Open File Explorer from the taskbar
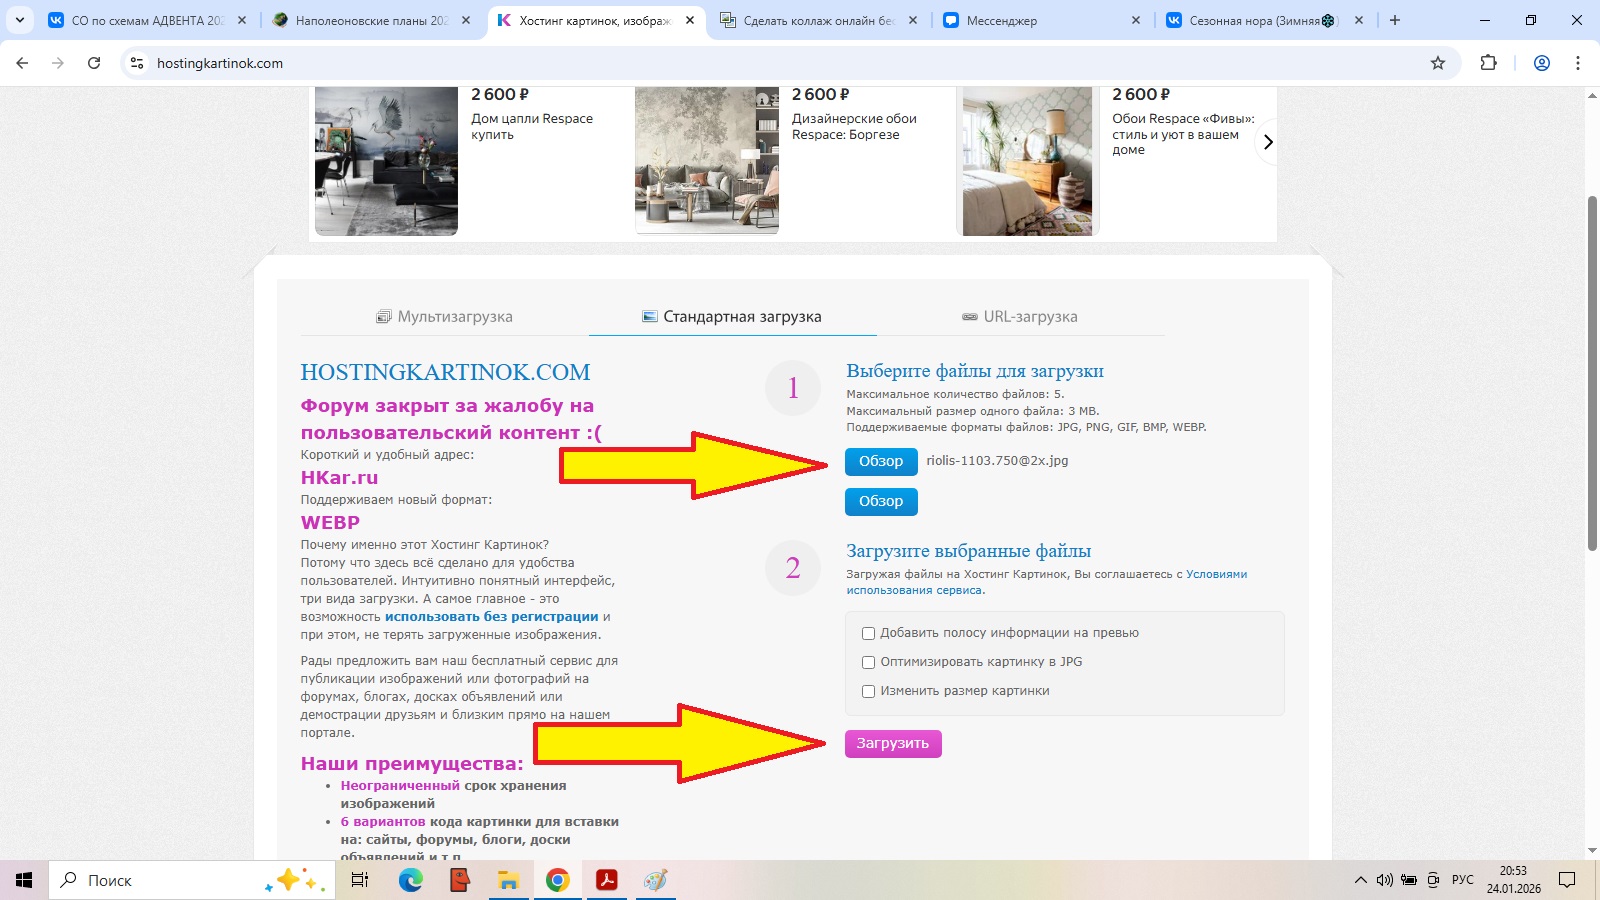The width and height of the screenshot is (1600, 900). click(x=509, y=880)
